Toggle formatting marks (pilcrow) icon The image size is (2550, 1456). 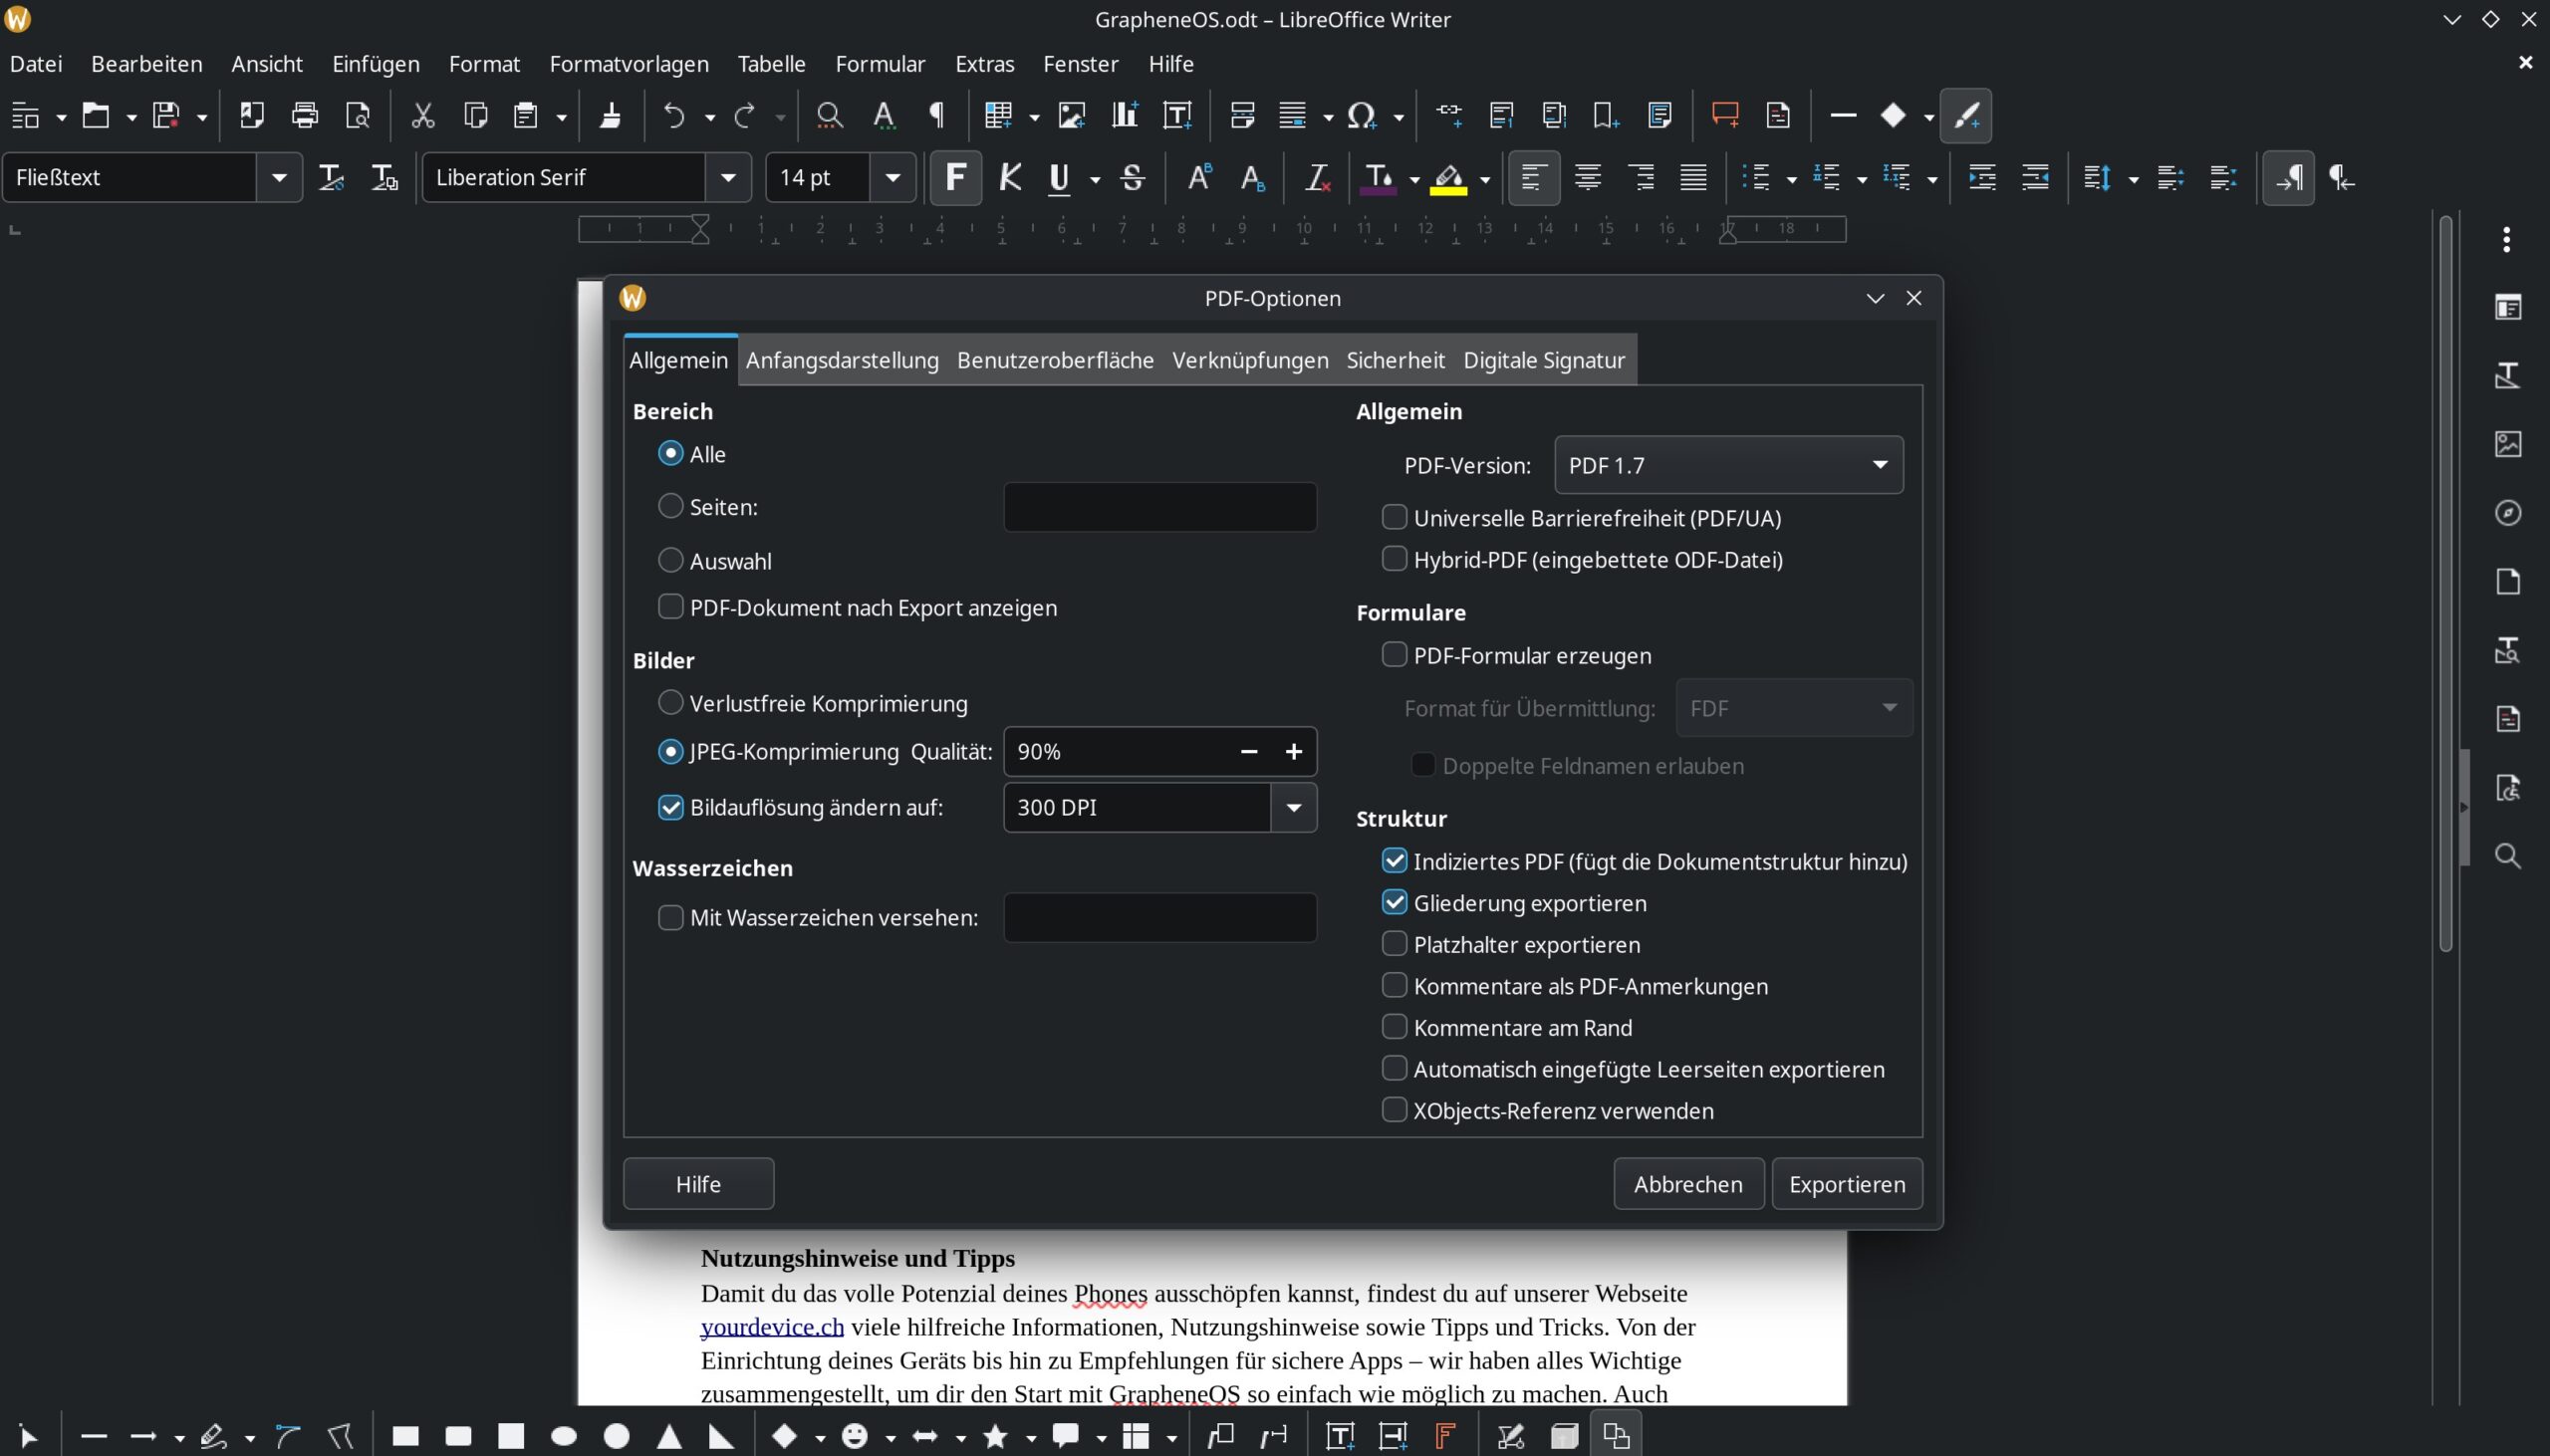937,116
